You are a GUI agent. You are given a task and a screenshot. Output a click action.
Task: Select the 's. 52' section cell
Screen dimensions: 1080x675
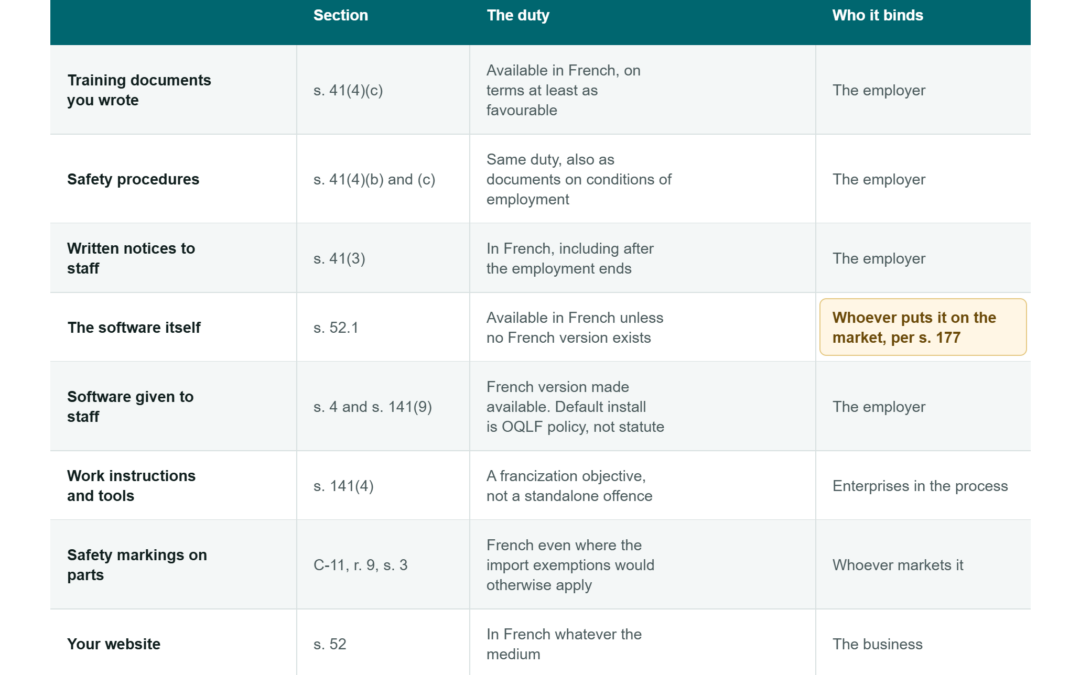coord(330,644)
